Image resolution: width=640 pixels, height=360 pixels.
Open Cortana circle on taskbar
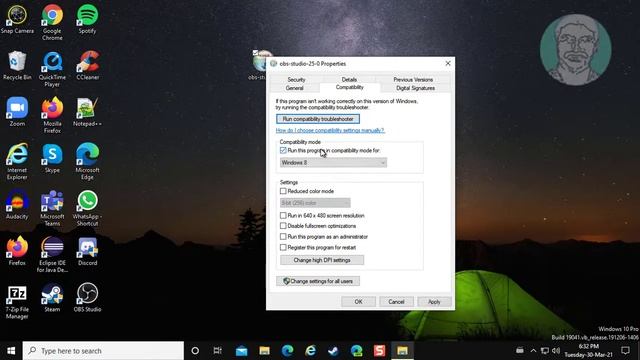195,351
